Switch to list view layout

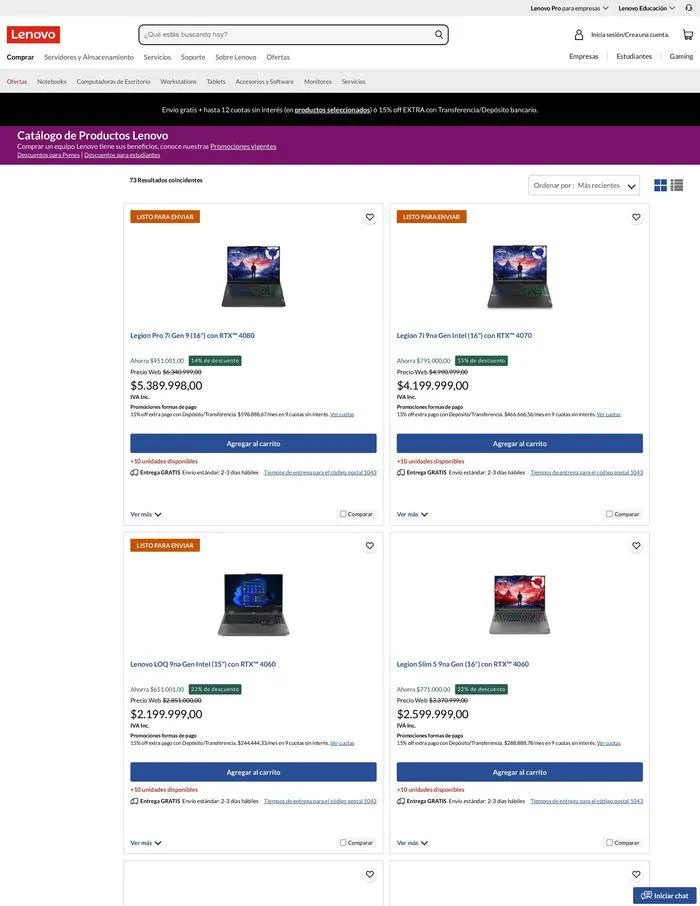click(677, 185)
